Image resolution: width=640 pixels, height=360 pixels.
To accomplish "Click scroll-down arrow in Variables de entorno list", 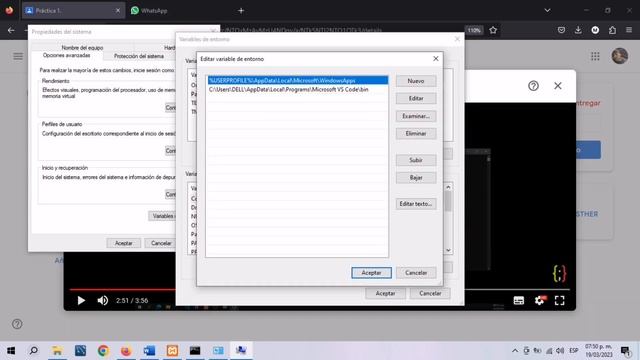I will 448,250.
